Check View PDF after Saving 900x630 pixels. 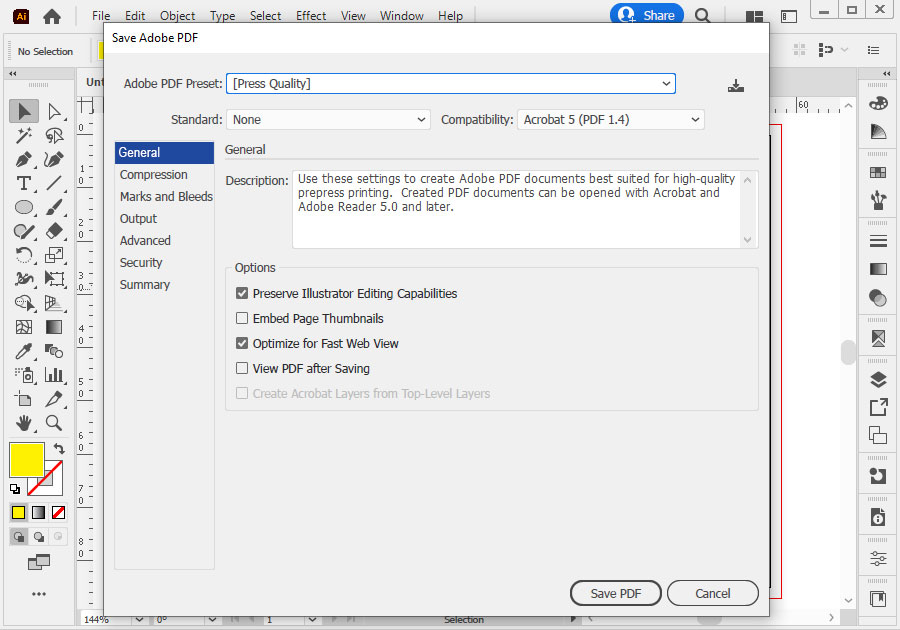click(242, 368)
